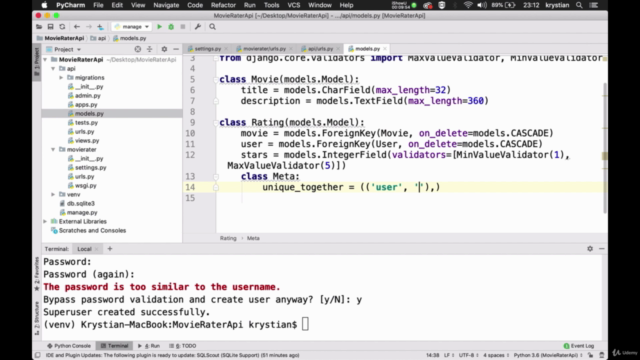
Task: Open Project panel gear options
Action: click(x=164, y=49)
